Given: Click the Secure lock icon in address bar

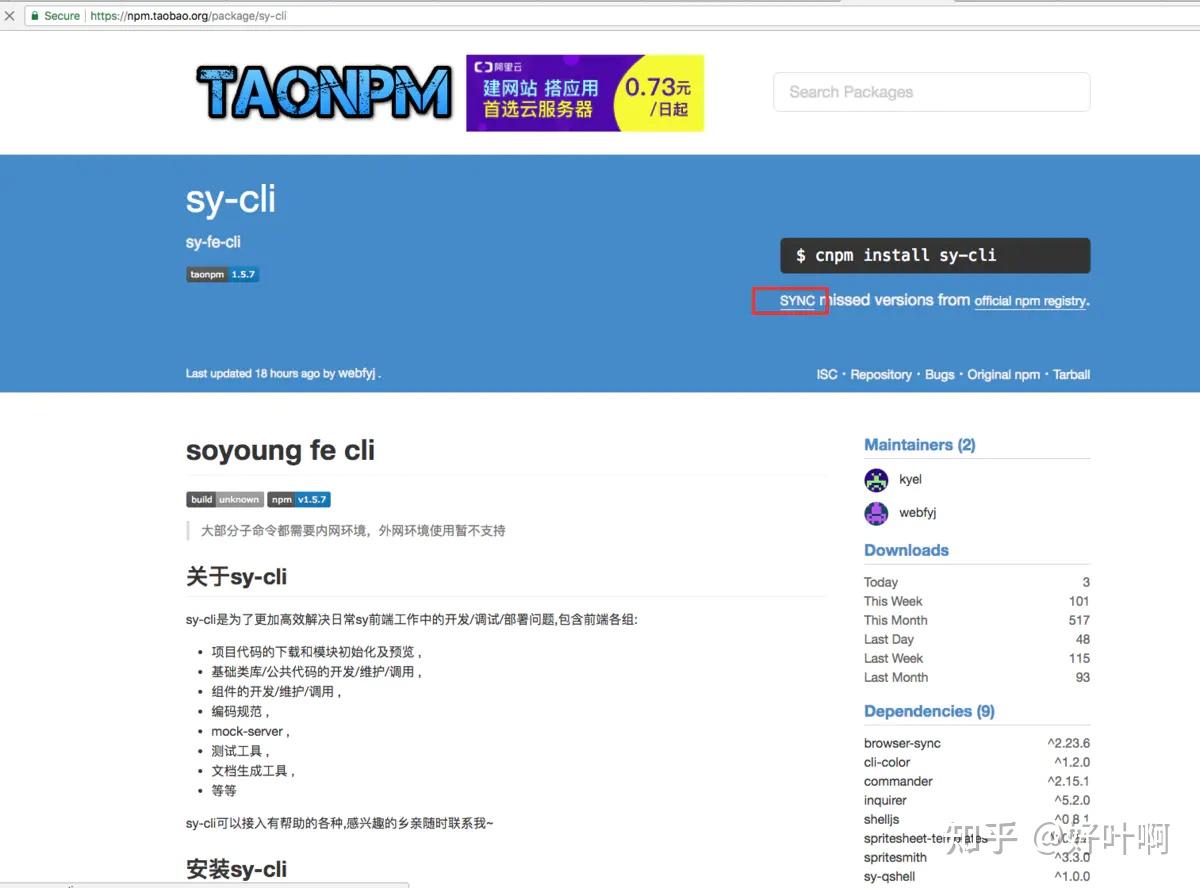Looking at the screenshot, I should pos(34,15).
